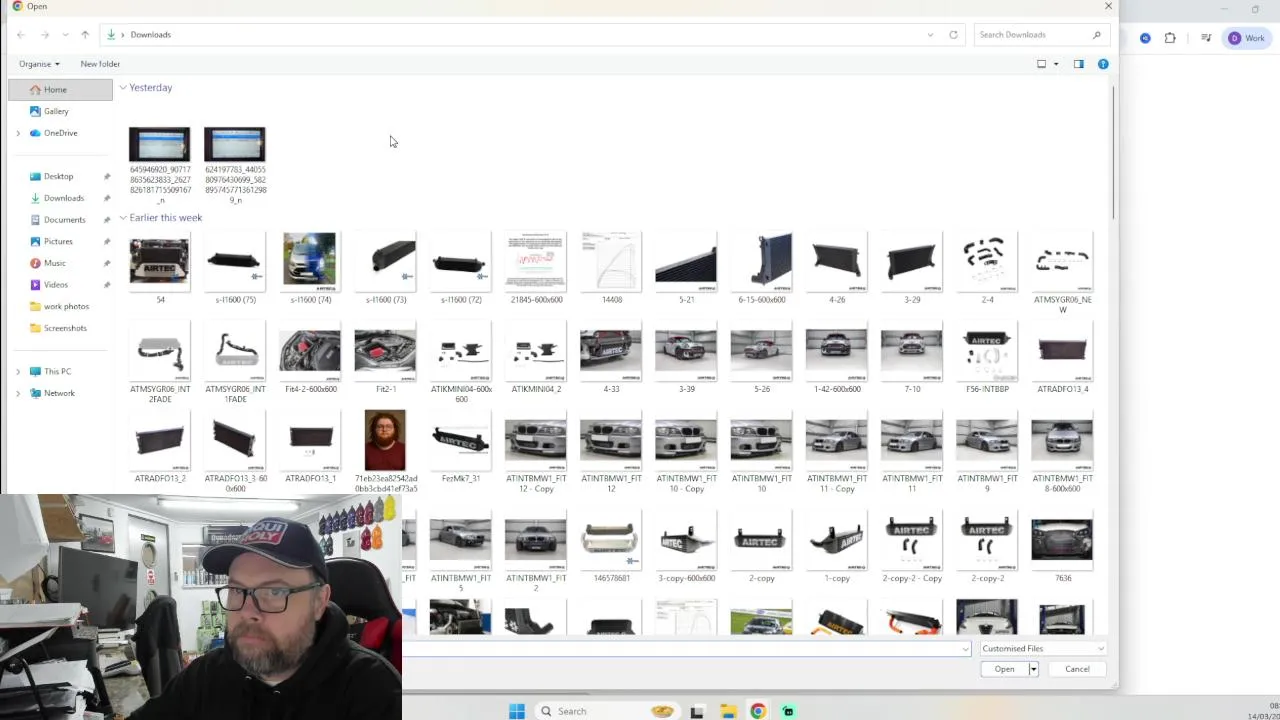
Task: Open the file name history dropdown
Action: (x=965, y=649)
